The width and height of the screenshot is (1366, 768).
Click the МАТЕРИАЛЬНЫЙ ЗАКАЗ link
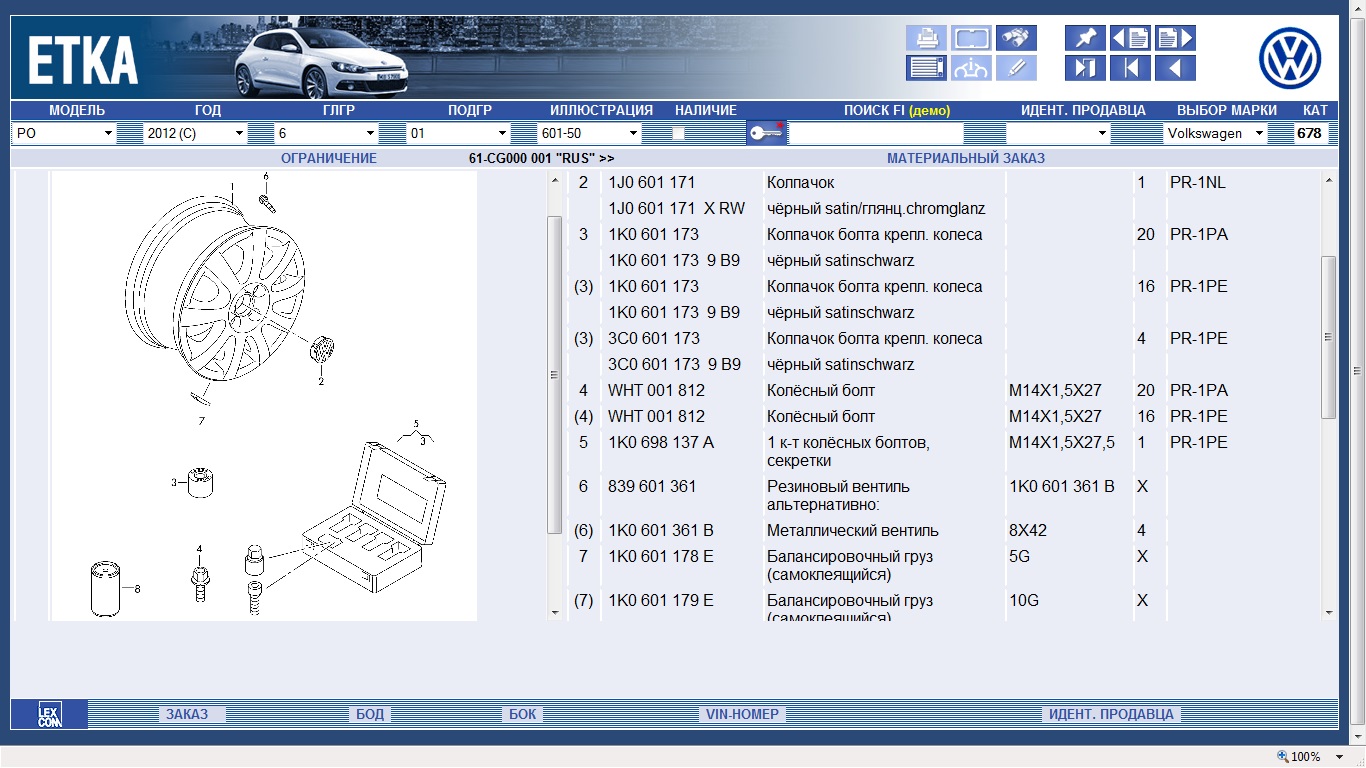pos(966,158)
